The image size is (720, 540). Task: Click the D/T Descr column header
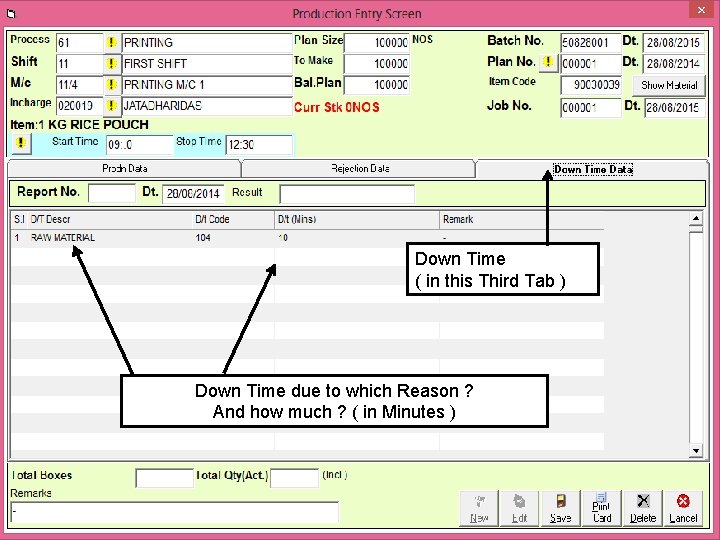tap(110, 219)
